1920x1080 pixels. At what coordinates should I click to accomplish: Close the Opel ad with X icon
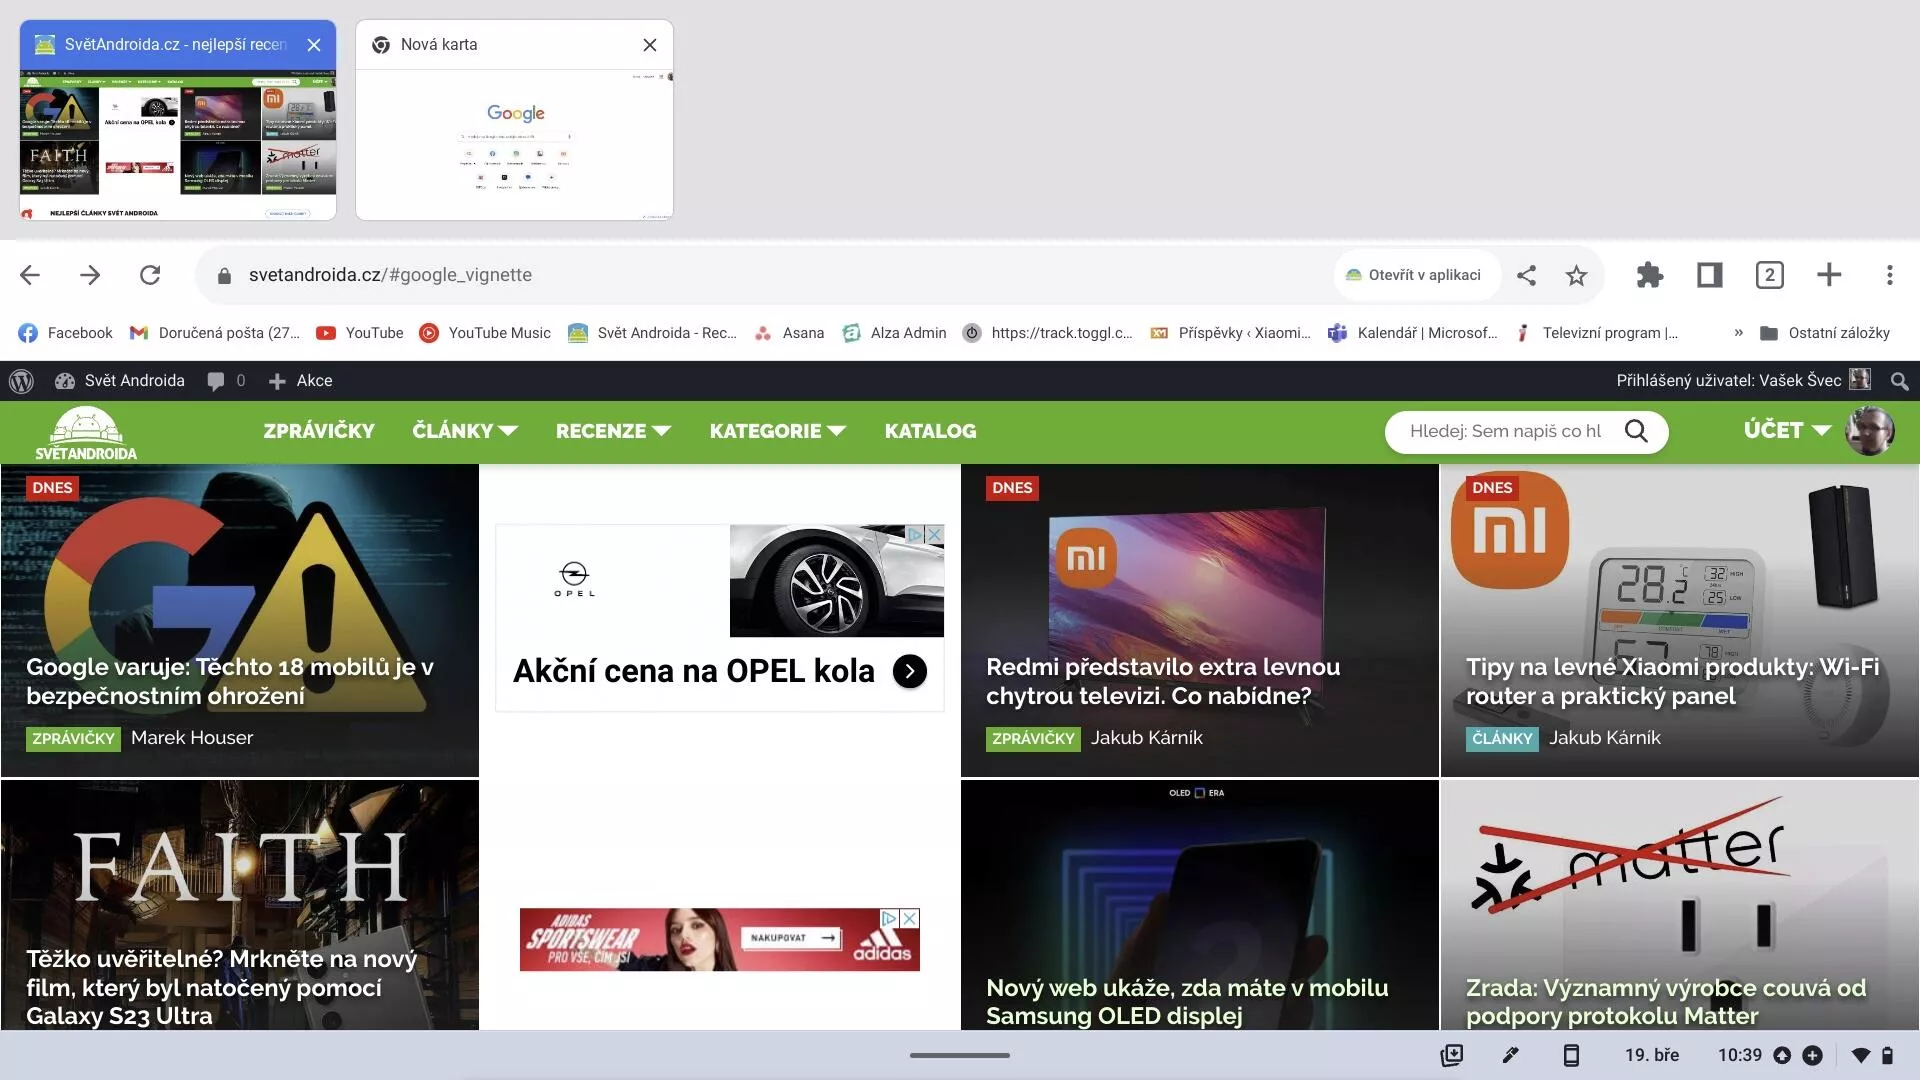tap(934, 535)
